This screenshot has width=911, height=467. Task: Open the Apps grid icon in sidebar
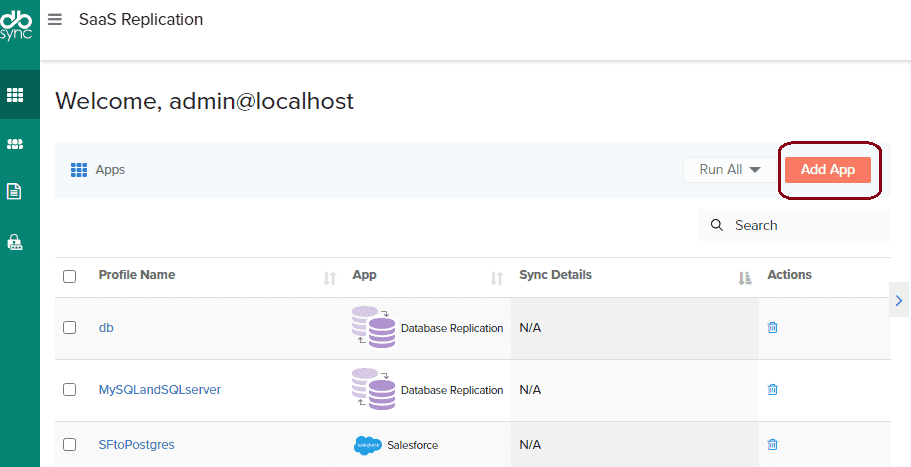(x=15, y=95)
